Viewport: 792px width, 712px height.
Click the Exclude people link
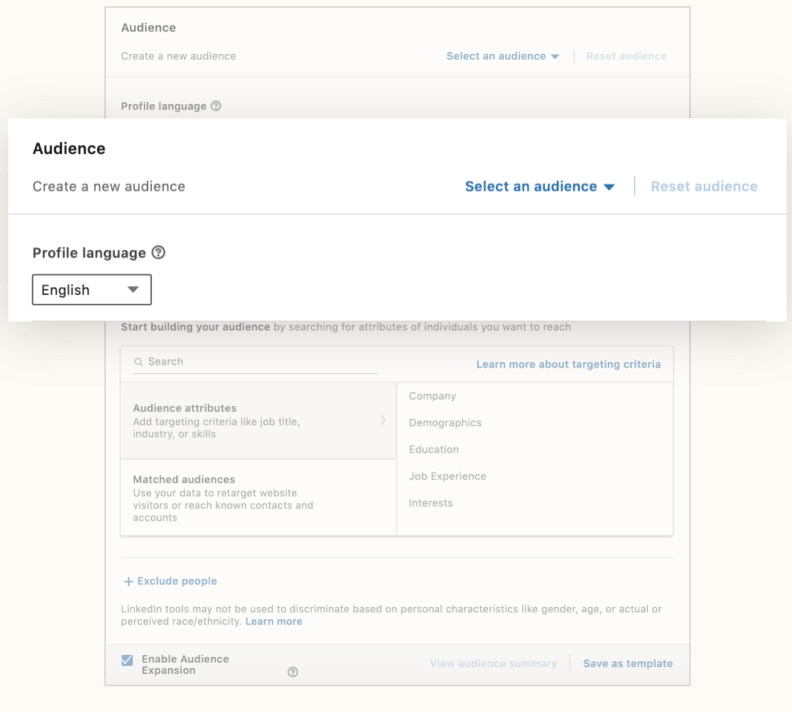[177, 581]
